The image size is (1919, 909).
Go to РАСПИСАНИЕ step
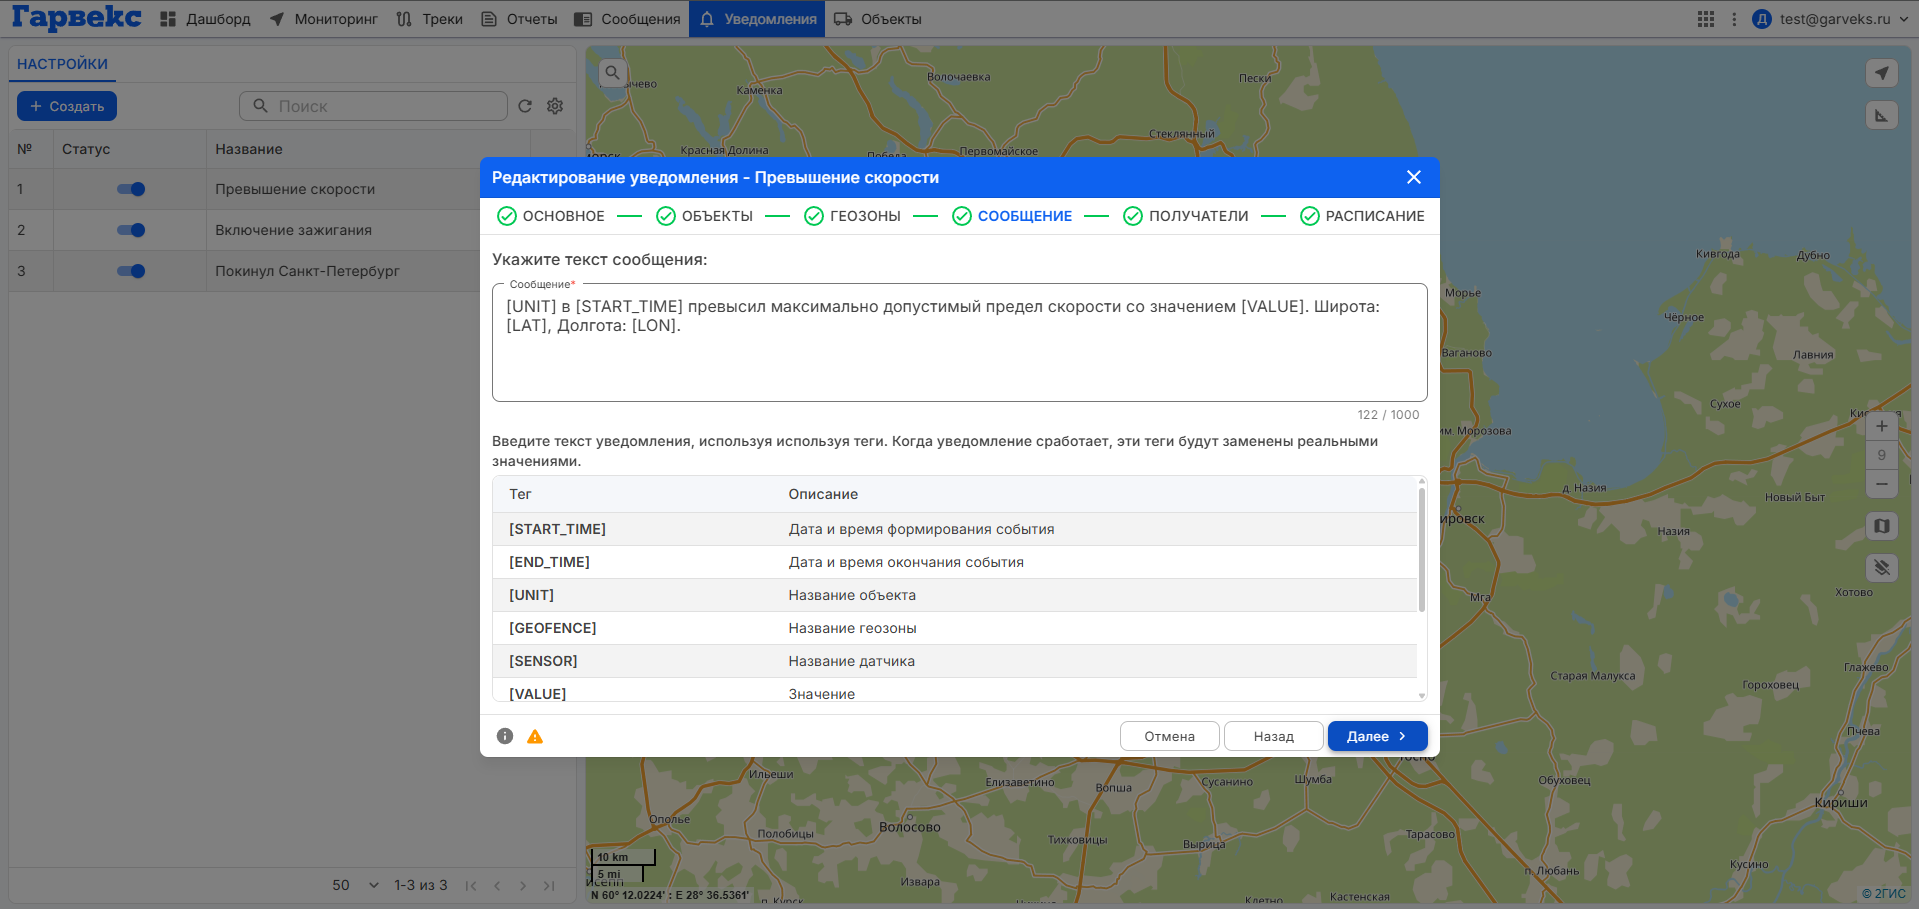tap(1362, 216)
